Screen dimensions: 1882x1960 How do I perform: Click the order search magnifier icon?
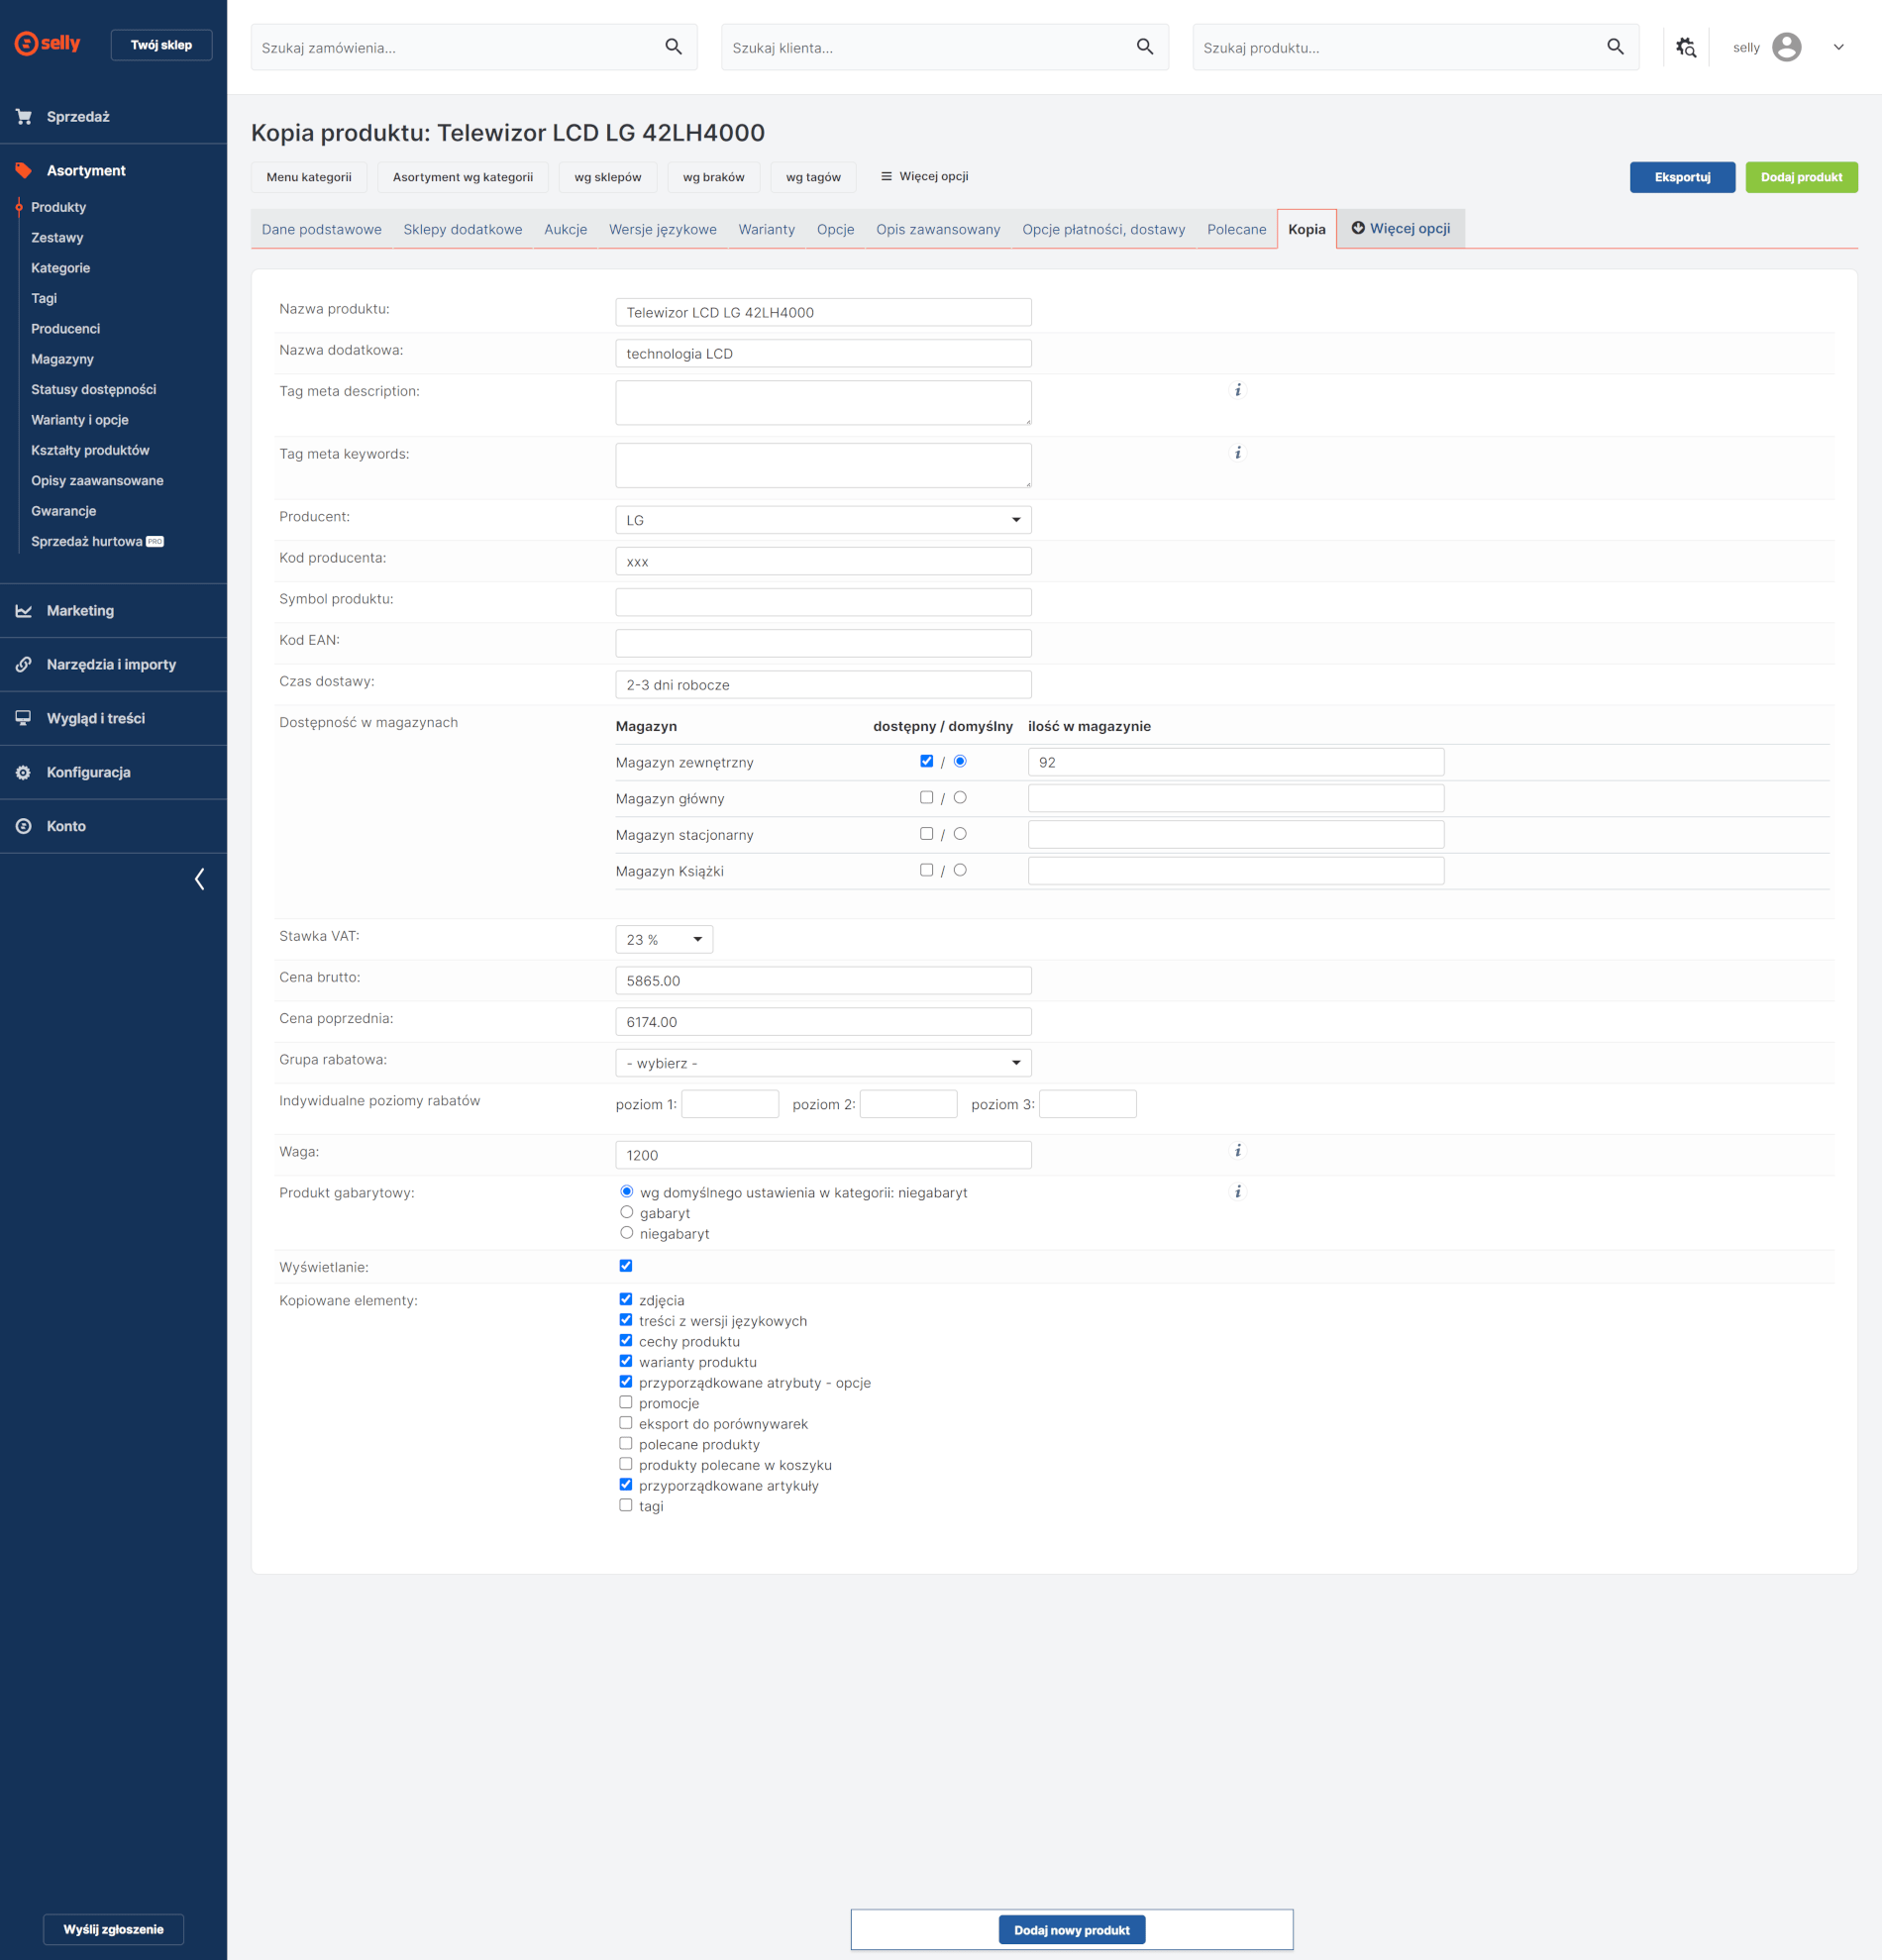(x=674, y=47)
